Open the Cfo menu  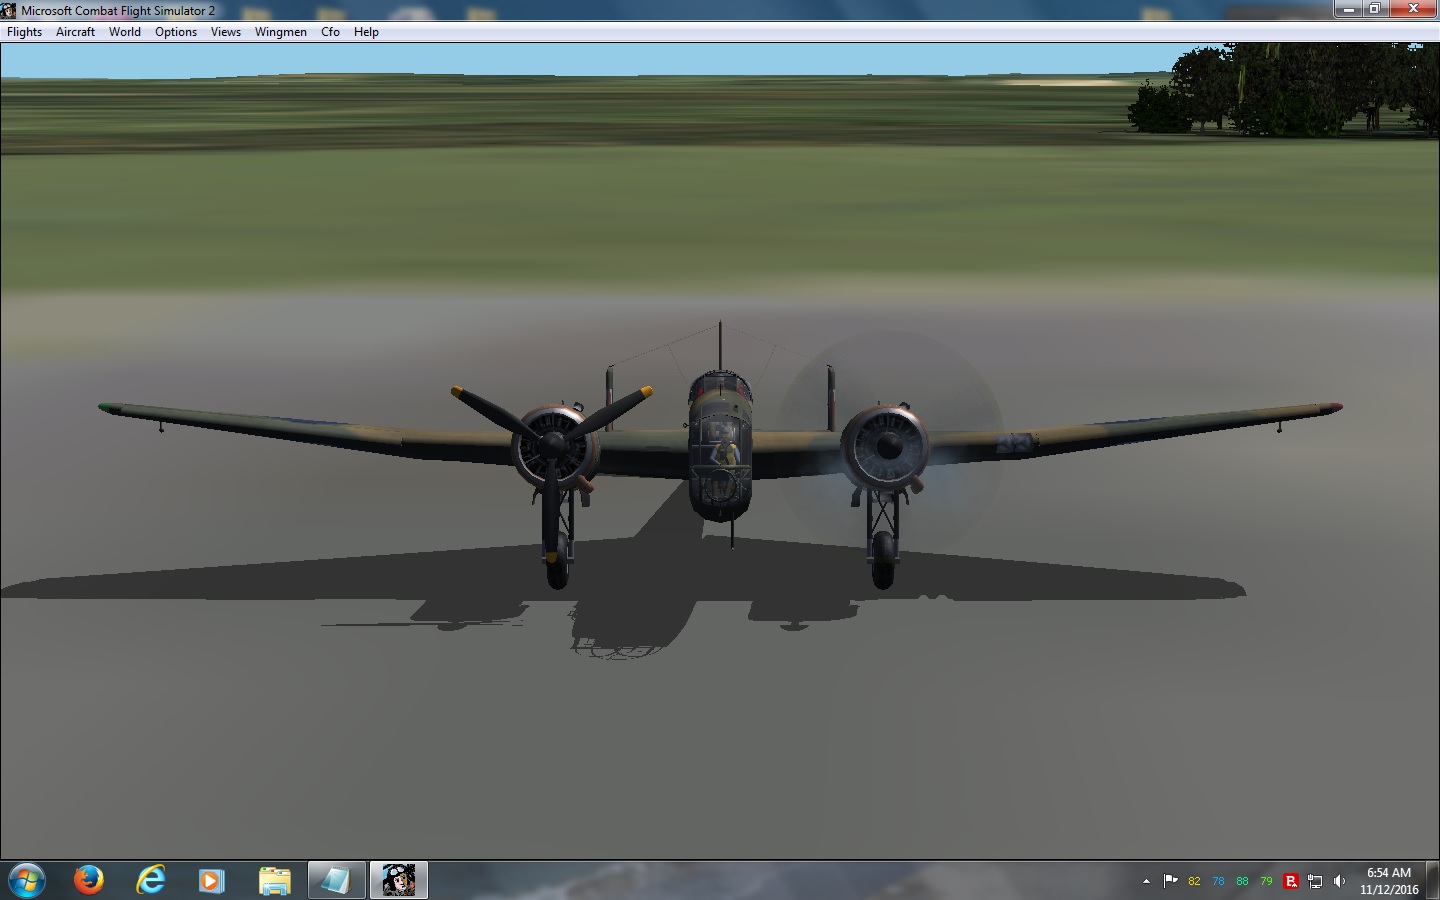point(330,32)
